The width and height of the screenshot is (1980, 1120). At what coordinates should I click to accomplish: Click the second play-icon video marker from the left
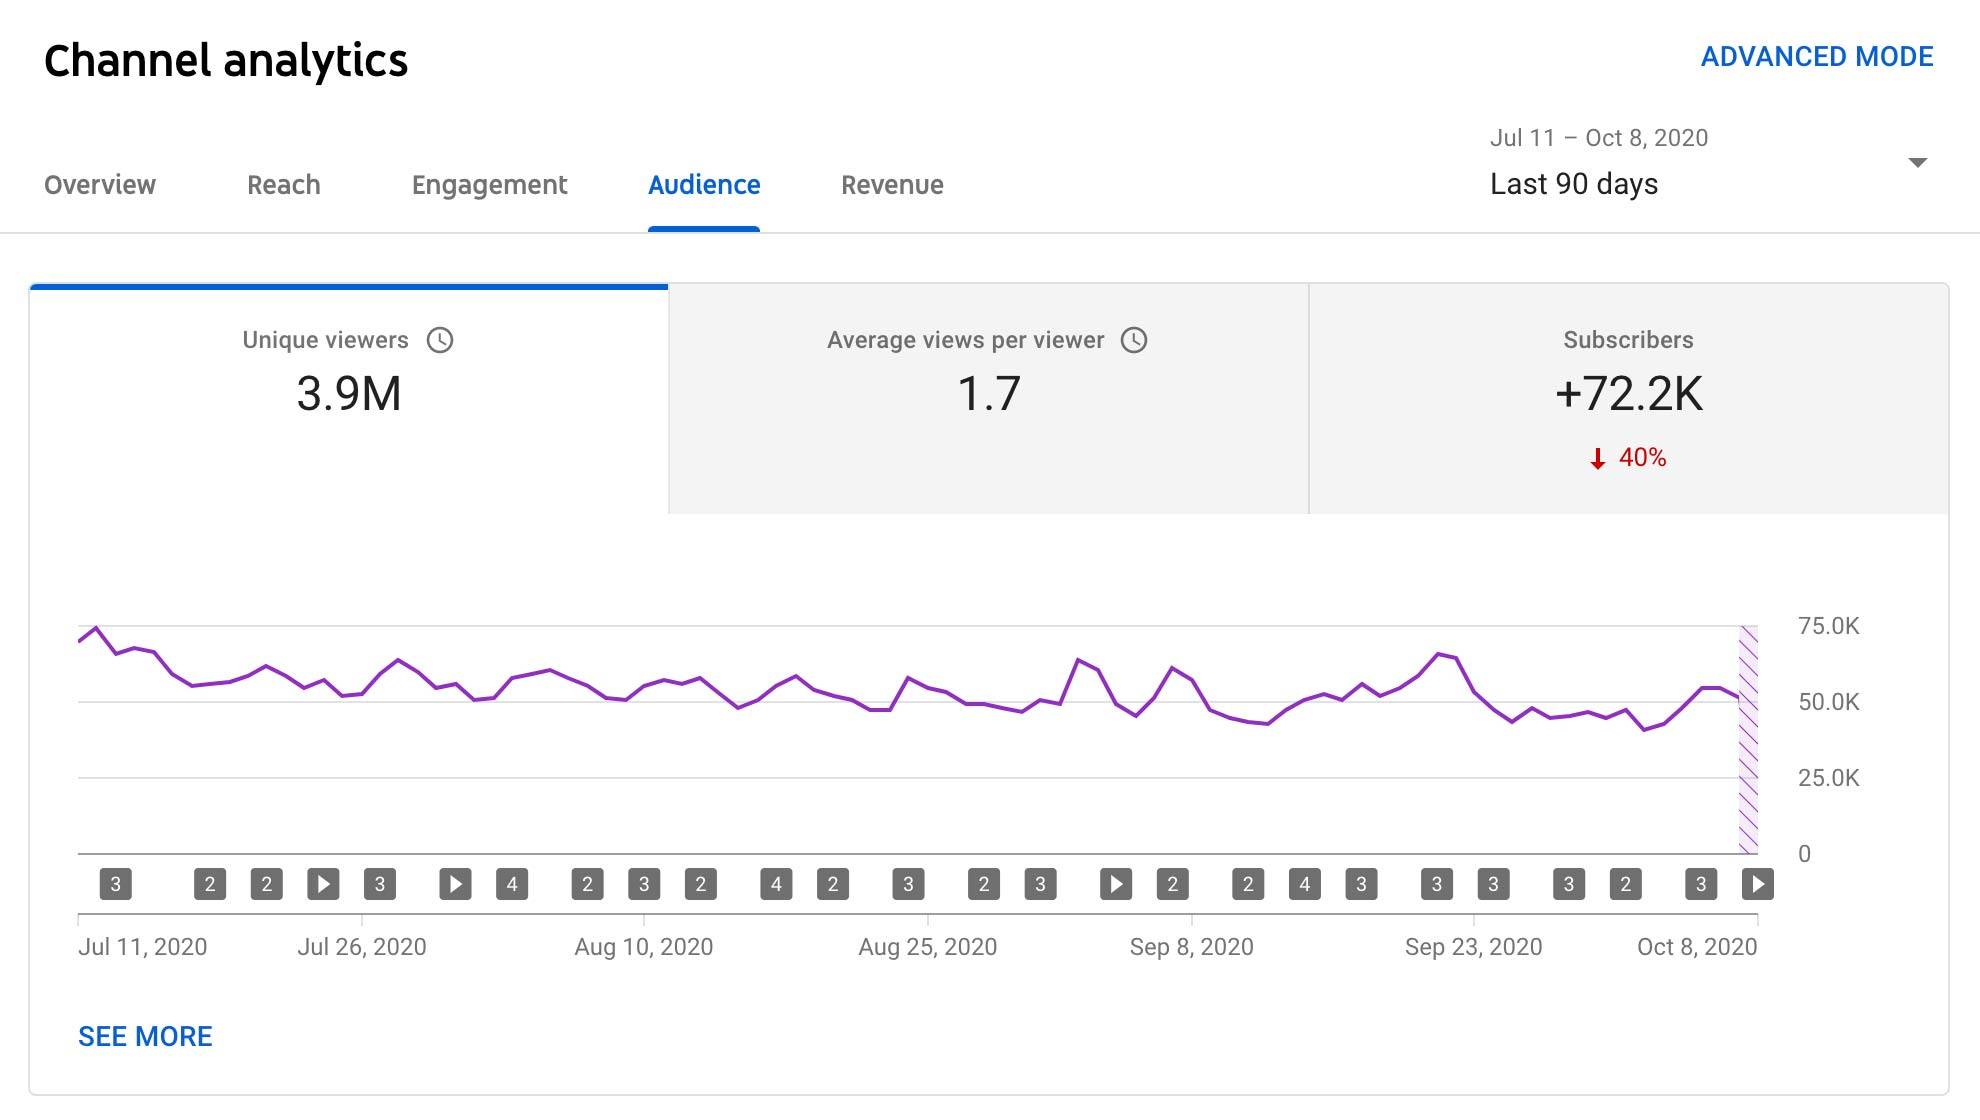(455, 884)
